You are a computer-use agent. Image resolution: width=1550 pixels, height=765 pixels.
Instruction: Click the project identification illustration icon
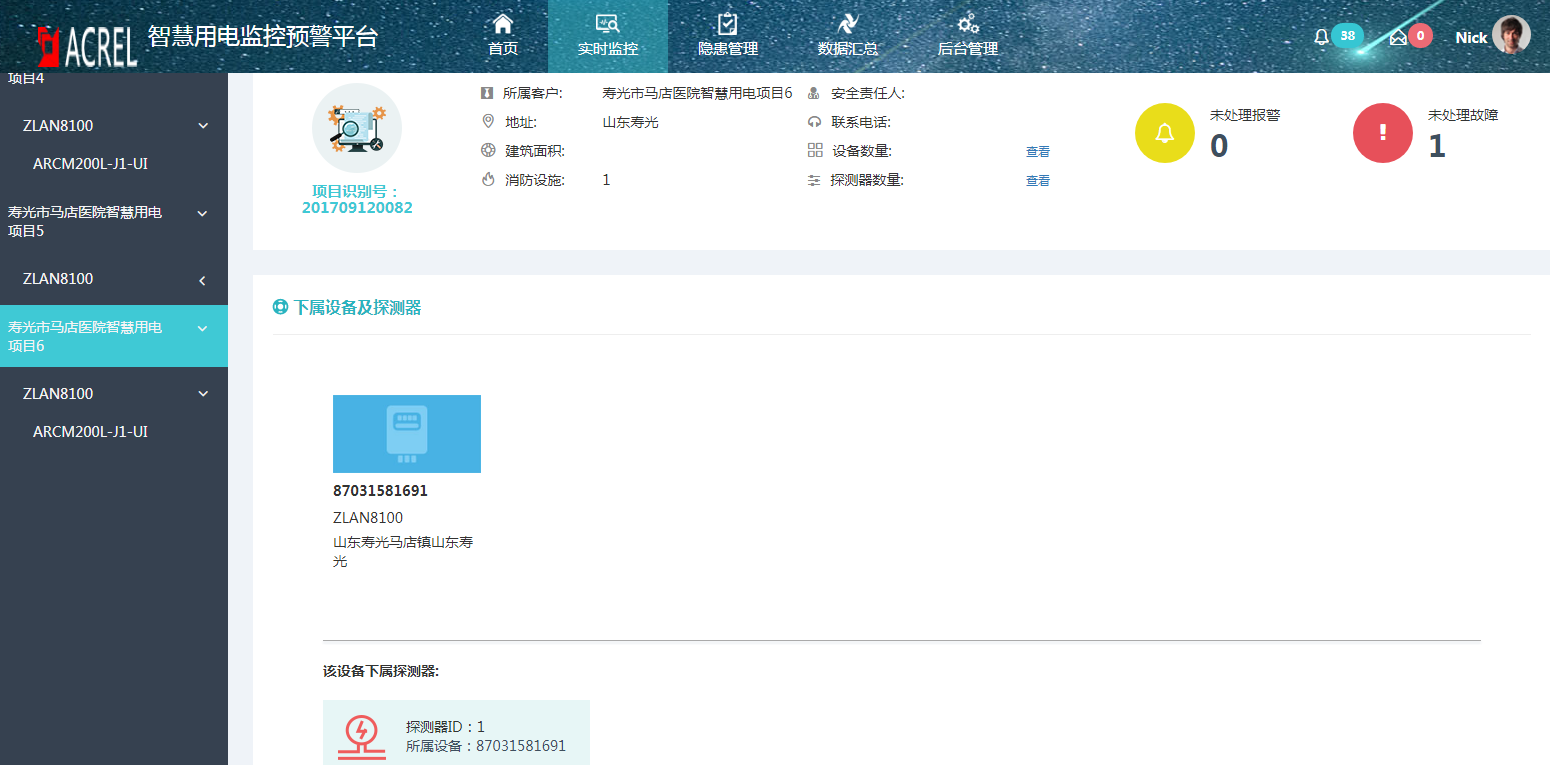click(357, 129)
